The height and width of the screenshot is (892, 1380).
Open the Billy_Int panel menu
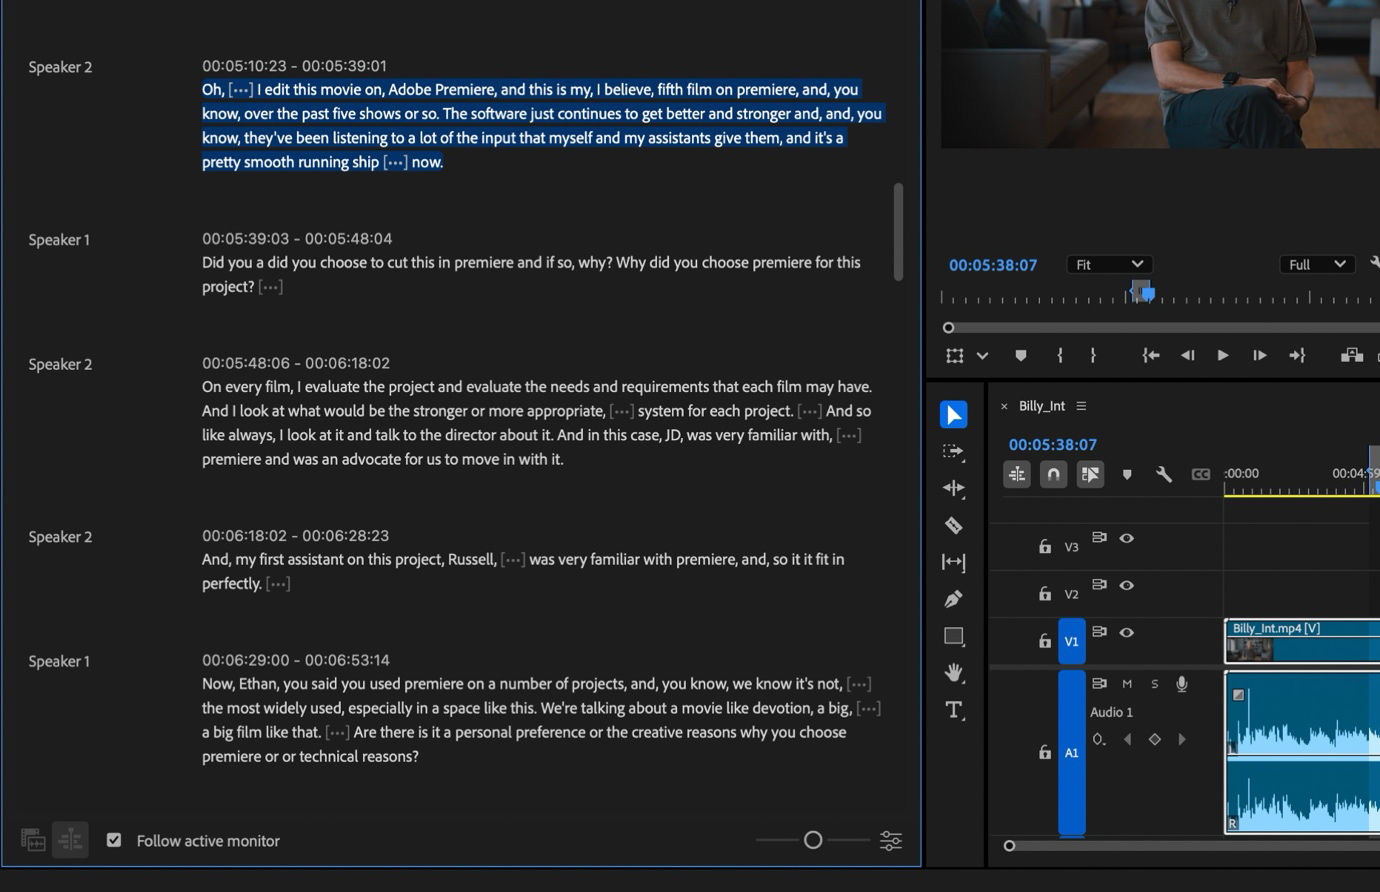tap(1082, 406)
